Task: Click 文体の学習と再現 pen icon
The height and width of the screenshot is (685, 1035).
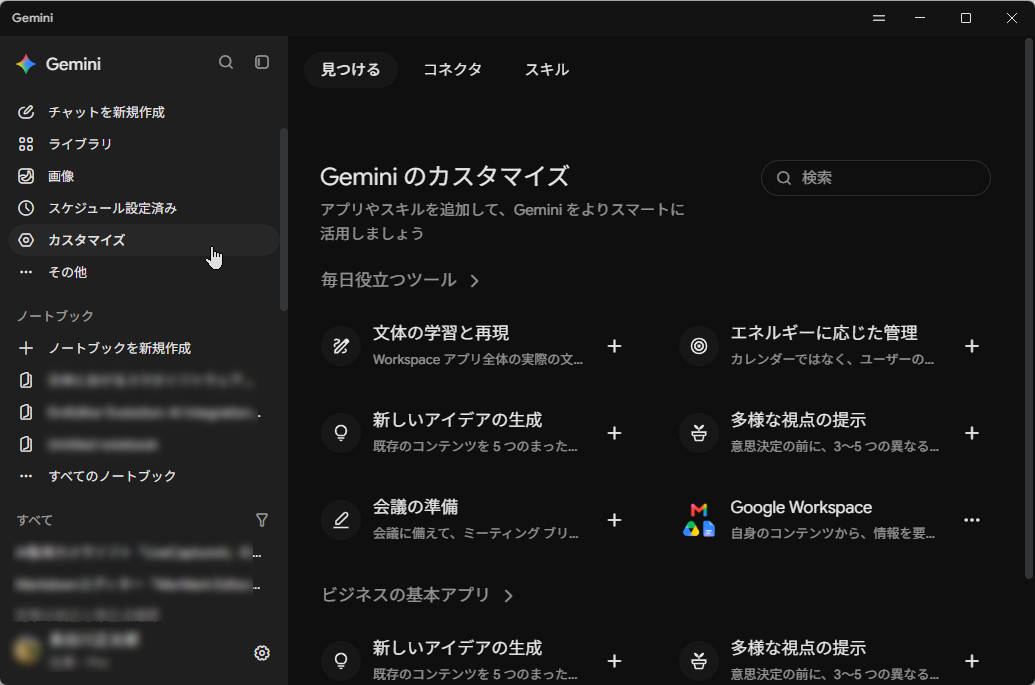Action: pyautogui.click(x=341, y=346)
